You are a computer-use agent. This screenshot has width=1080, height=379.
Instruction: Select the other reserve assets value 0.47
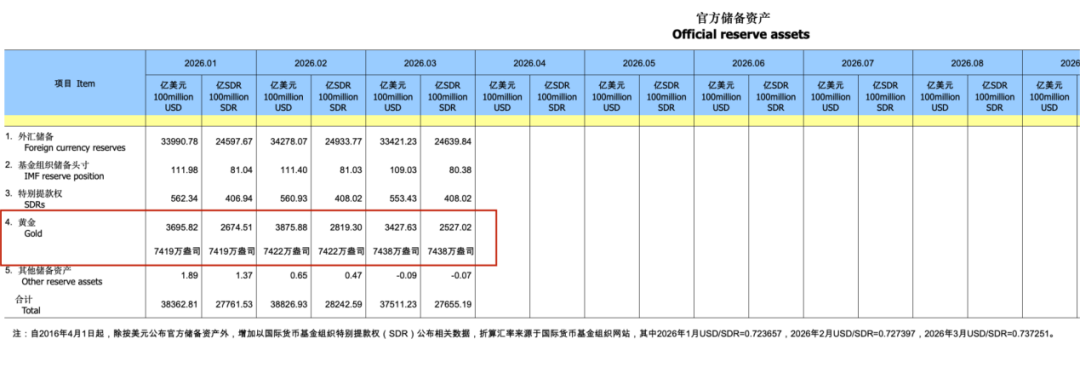354,276
